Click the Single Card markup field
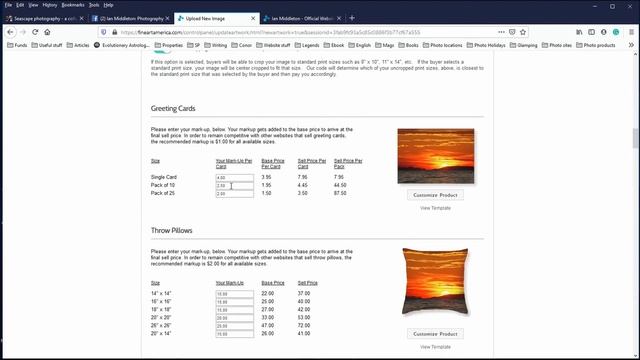The width and height of the screenshot is (640, 360). pos(235,178)
